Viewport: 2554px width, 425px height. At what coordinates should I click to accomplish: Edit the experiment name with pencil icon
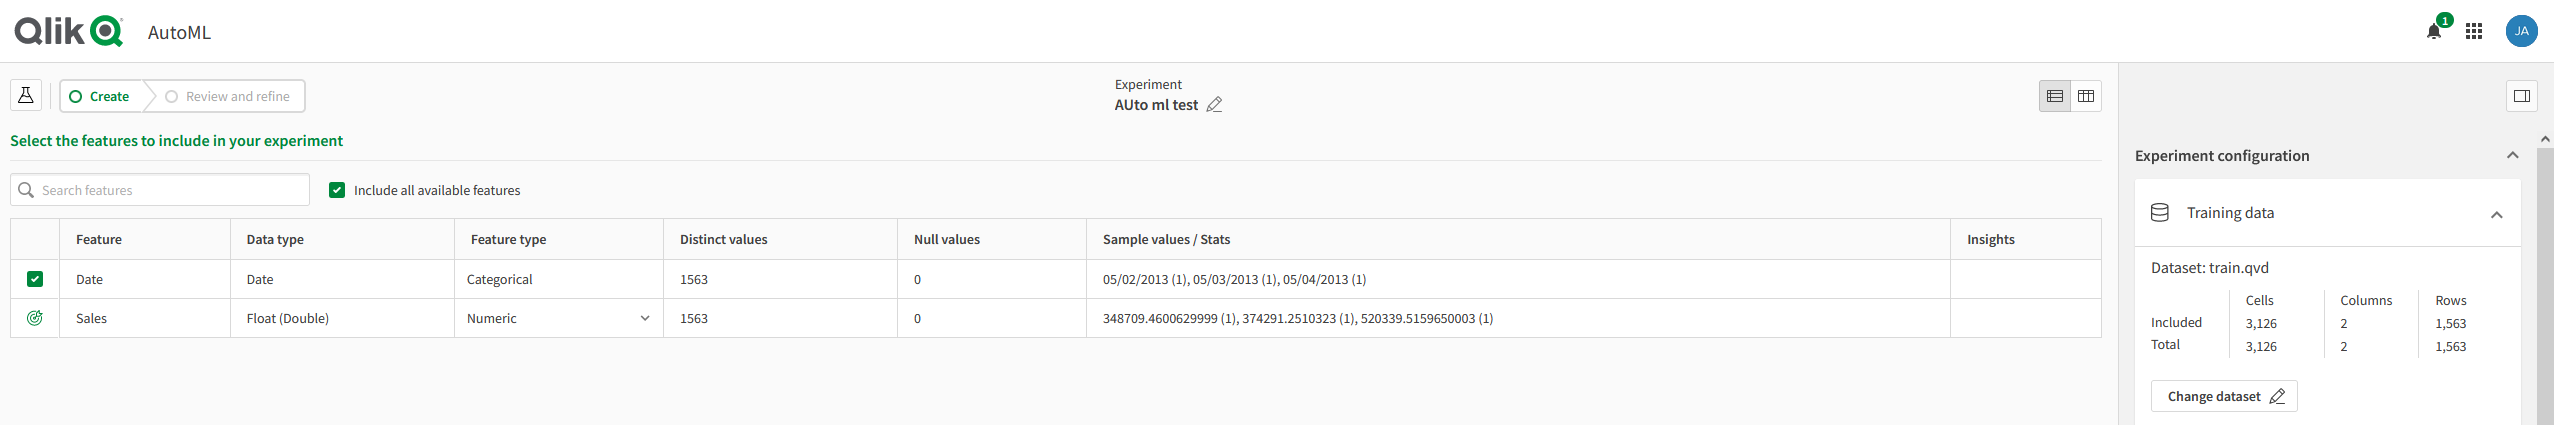1214,105
